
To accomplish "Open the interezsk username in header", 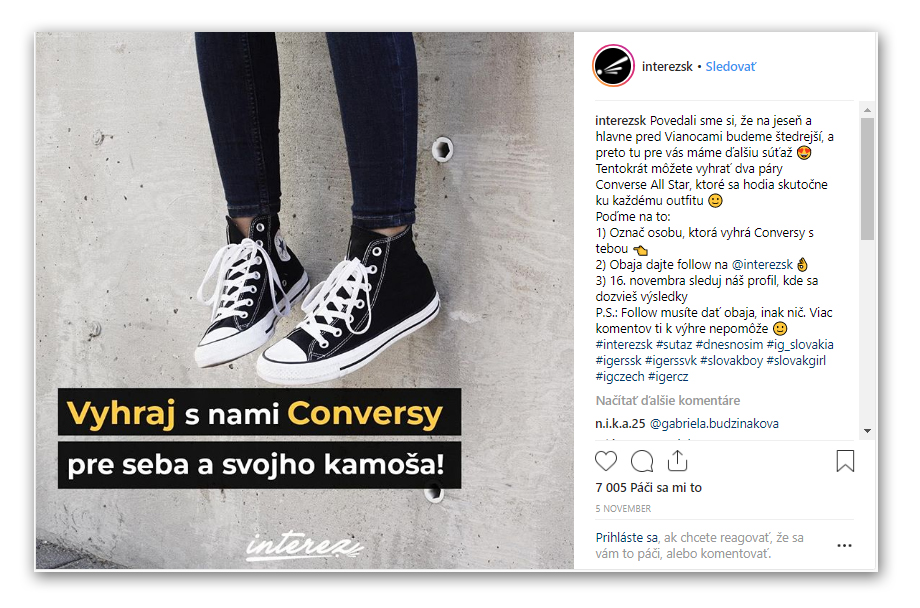I will pyautogui.click(x=667, y=67).
